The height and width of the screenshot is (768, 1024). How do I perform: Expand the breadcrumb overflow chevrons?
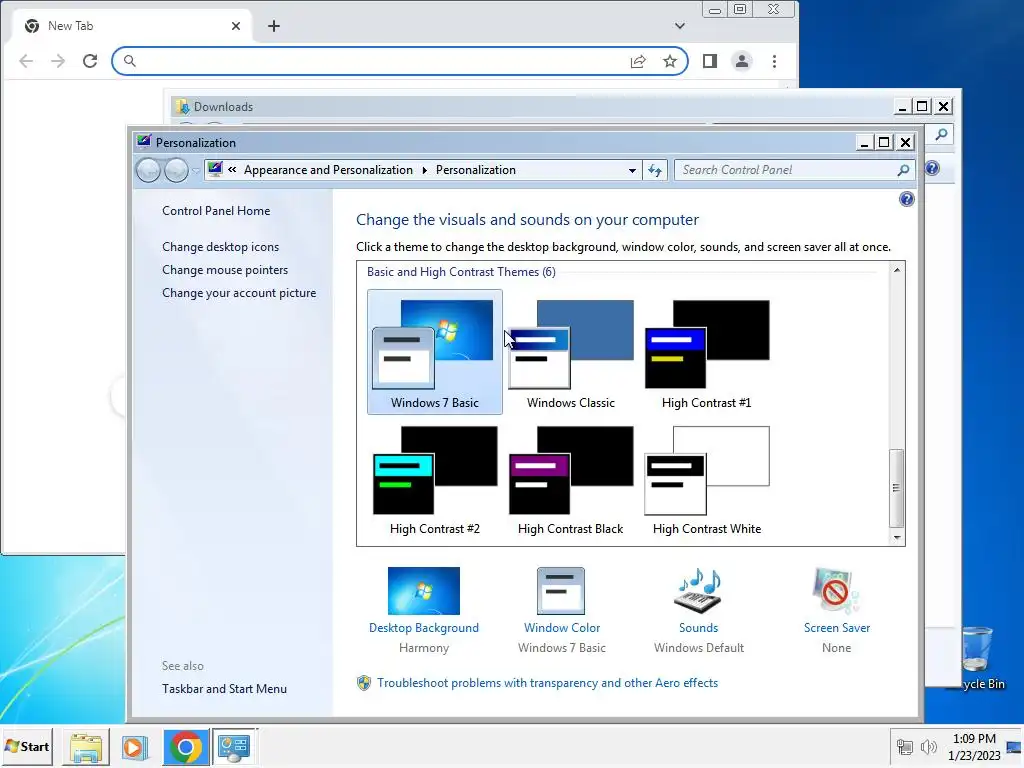tap(232, 170)
